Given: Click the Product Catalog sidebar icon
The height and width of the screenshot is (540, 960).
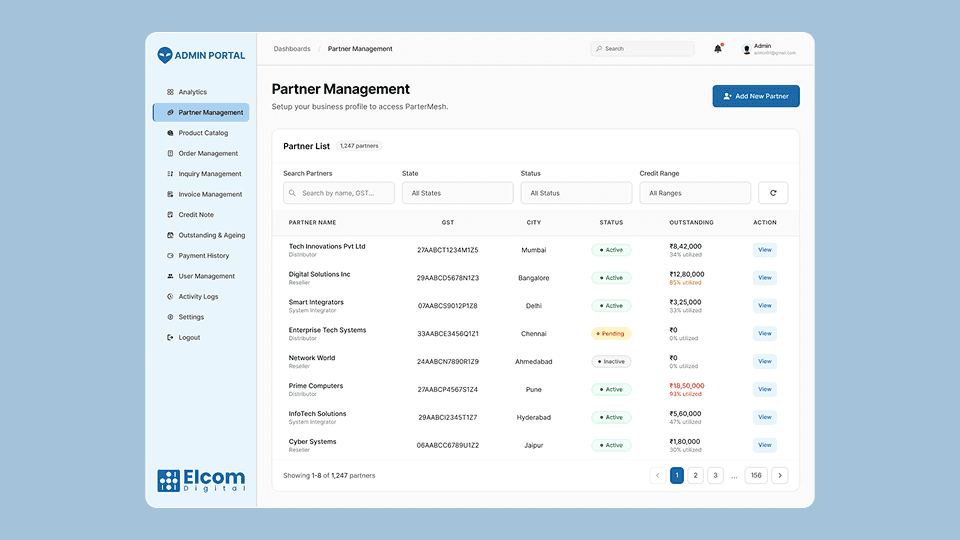Looking at the screenshot, I should tap(170, 133).
